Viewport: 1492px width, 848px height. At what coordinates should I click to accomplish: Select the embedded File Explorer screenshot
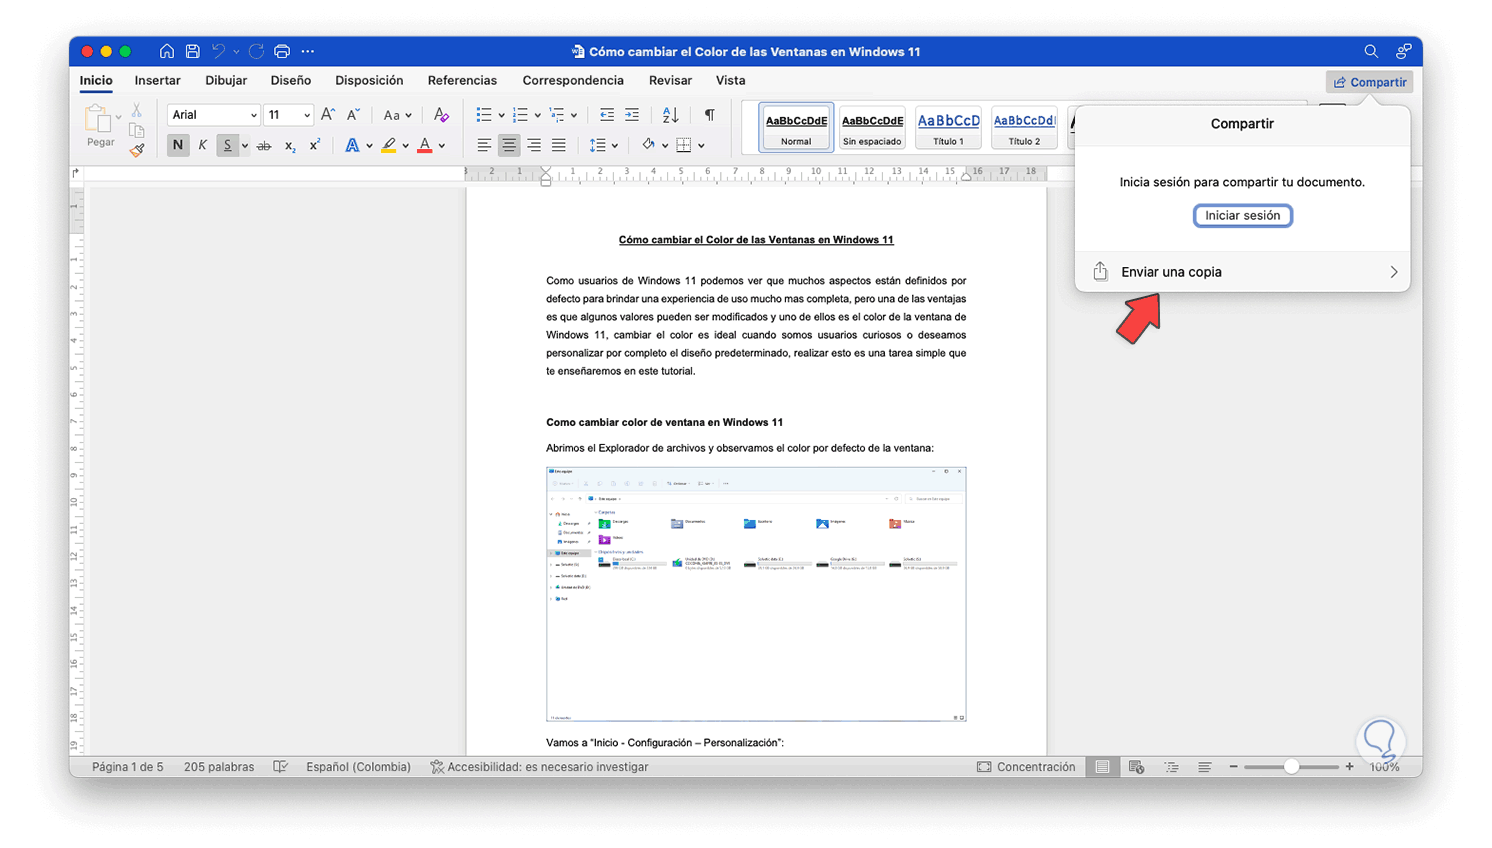pos(756,594)
